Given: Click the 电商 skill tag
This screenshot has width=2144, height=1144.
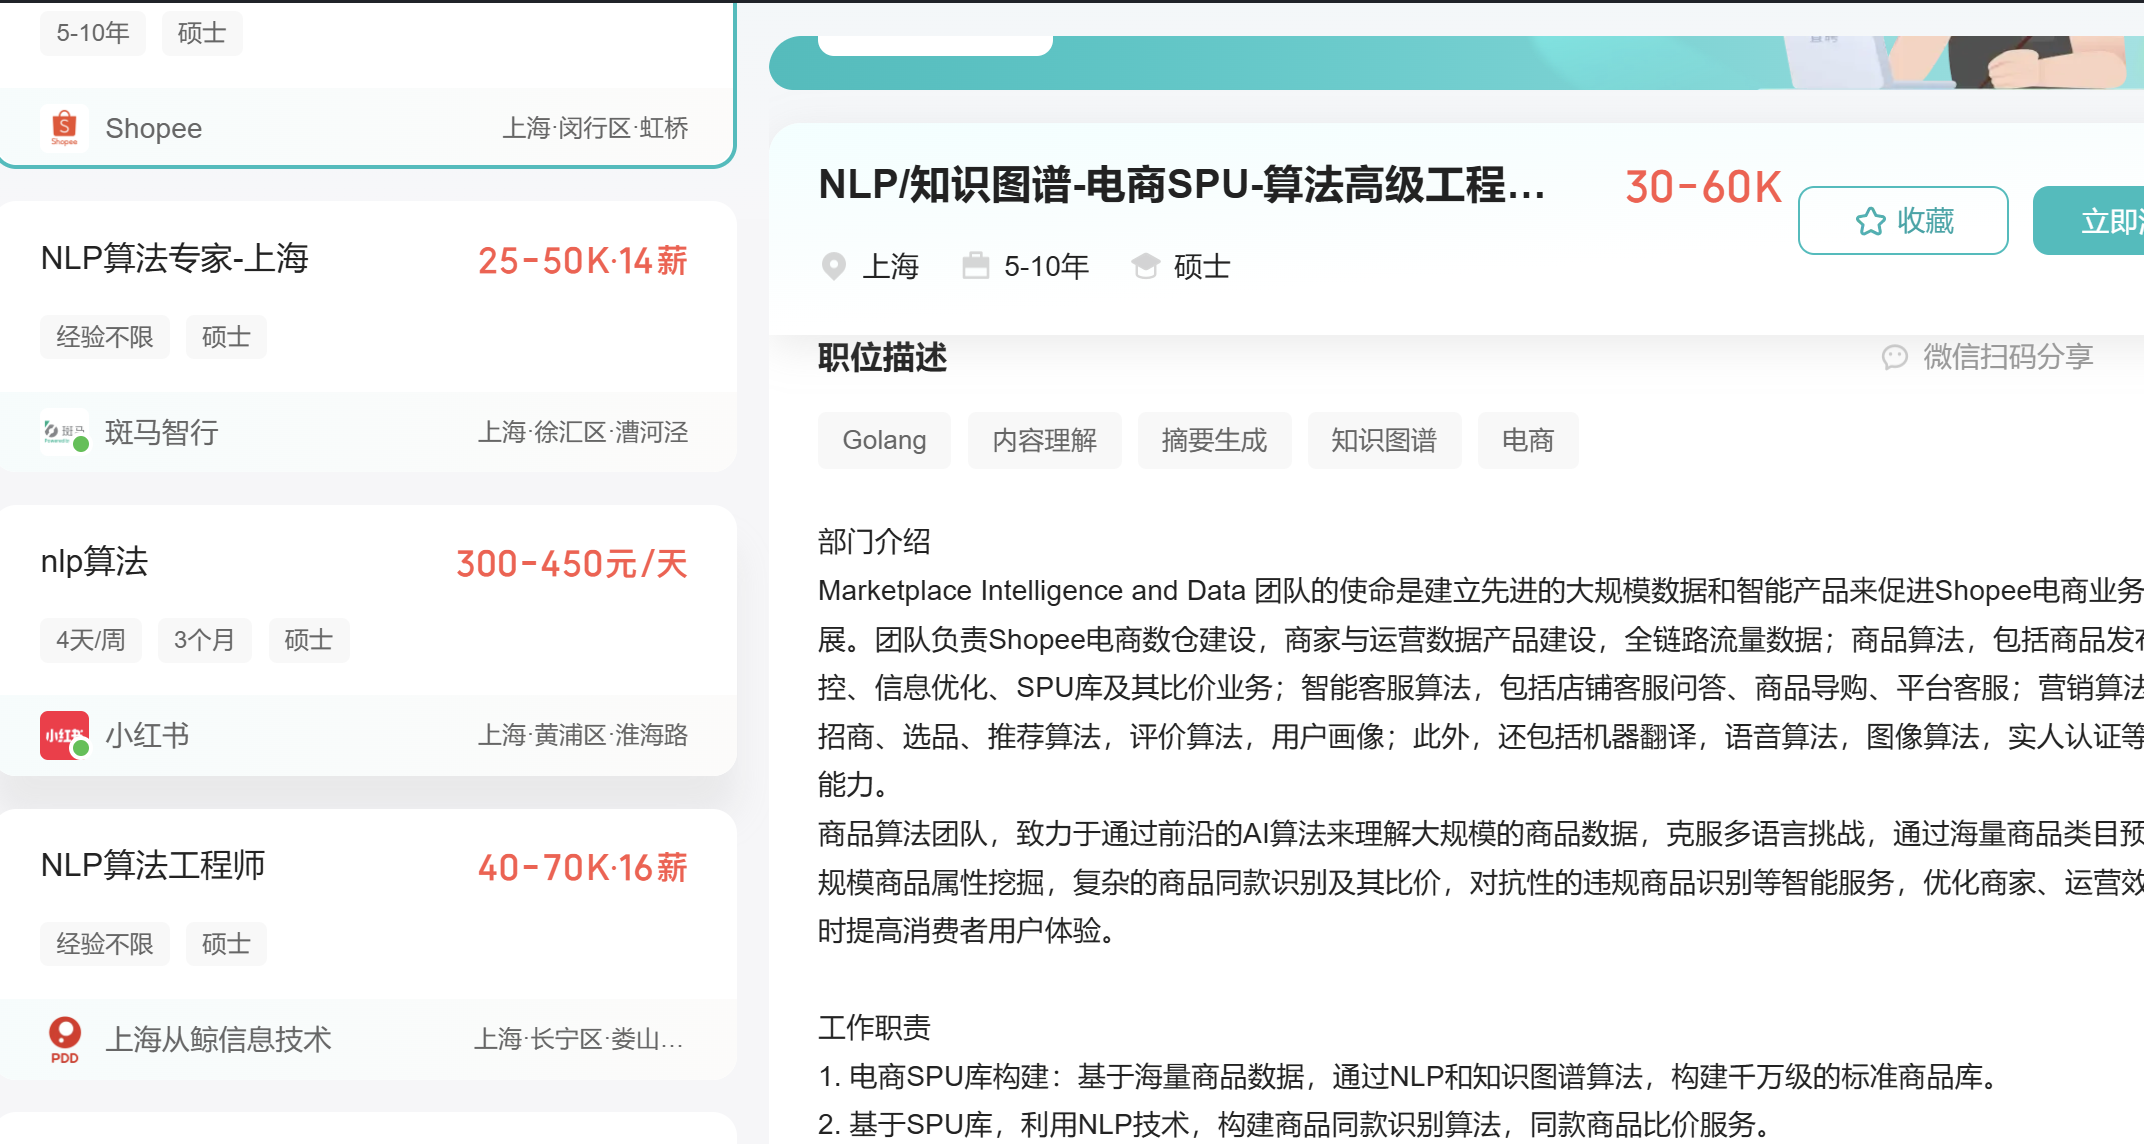Looking at the screenshot, I should tap(1527, 440).
